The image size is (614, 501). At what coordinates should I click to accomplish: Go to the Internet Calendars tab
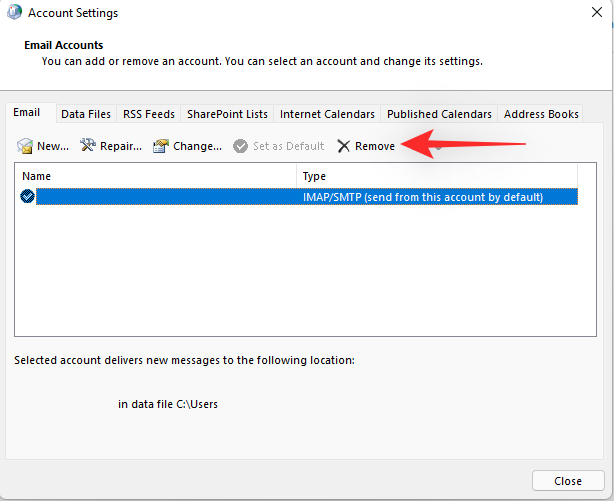click(x=327, y=114)
